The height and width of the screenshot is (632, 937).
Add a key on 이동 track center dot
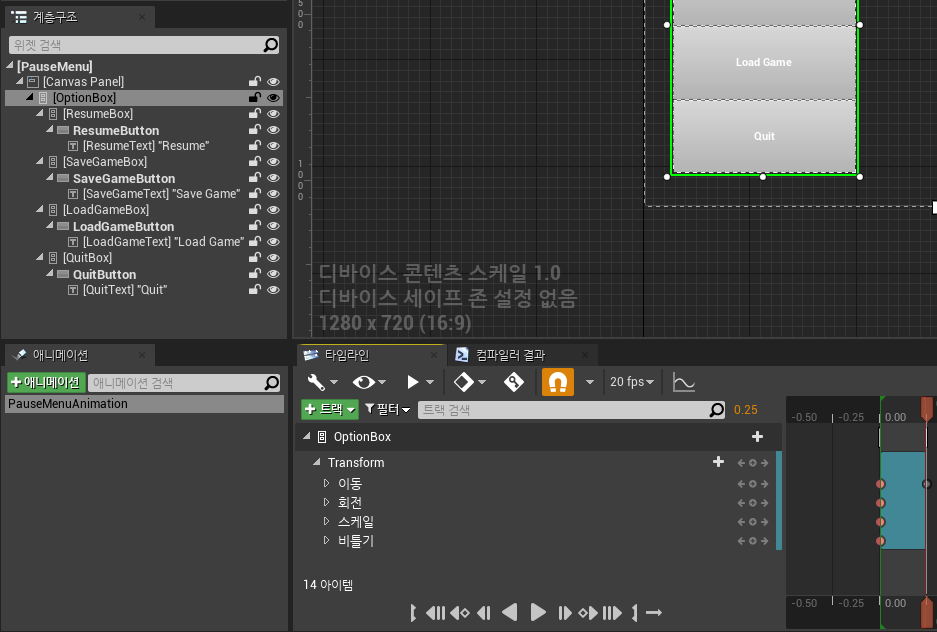[x=753, y=484]
